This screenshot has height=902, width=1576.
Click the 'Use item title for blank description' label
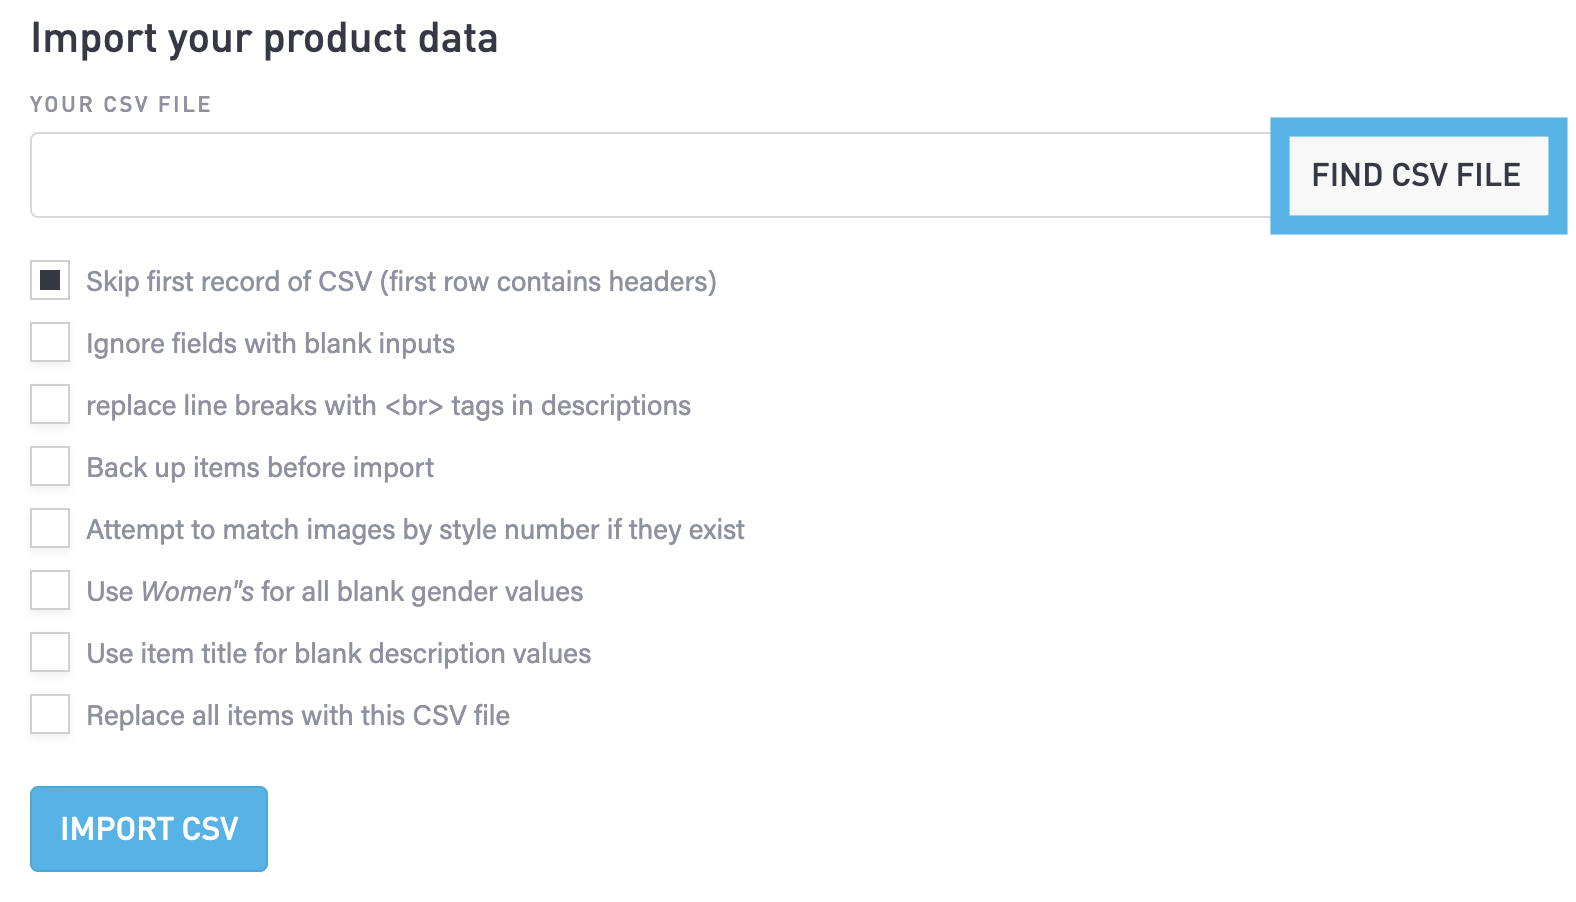tap(338, 654)
